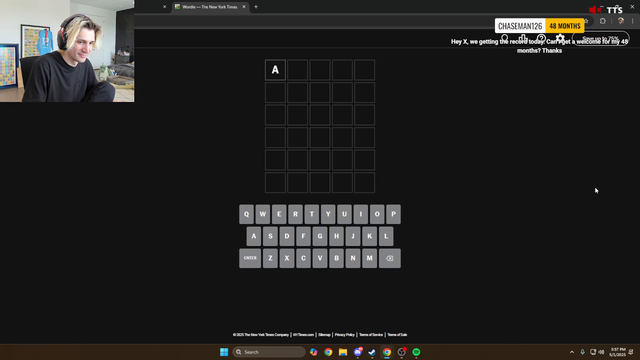This screenshot has width=640, height=360.
Task: Tap the G key on Wordle keyboard
Action: pyautogui.click(x=320, y=236)
